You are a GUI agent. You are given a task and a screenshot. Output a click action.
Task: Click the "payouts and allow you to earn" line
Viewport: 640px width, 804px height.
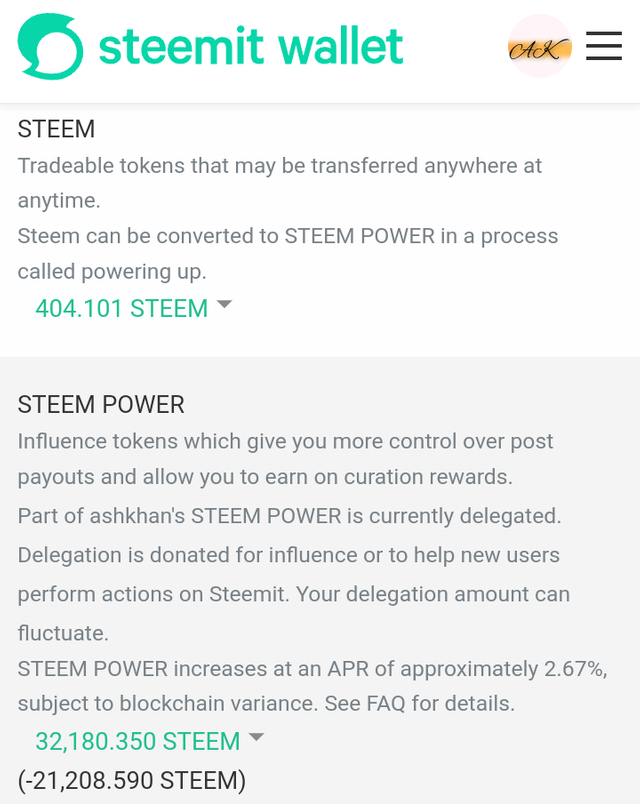265,477
